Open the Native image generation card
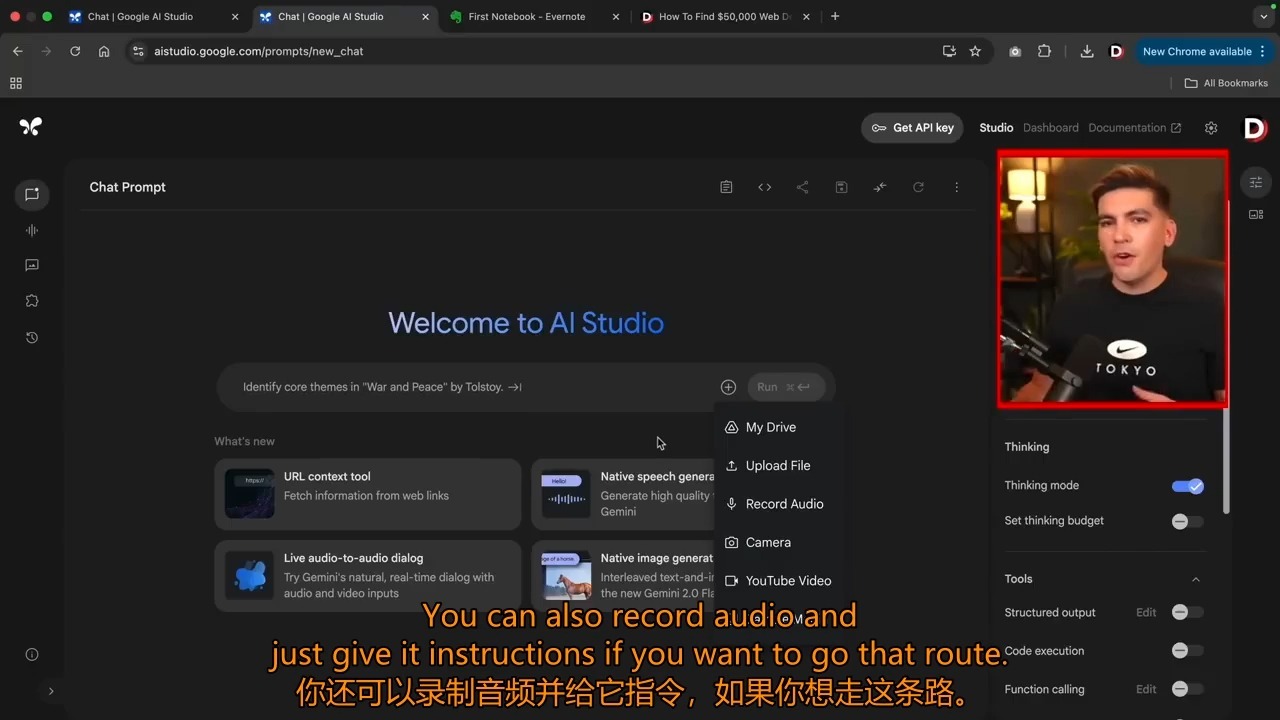1280x720 pixels. coord(624,576)
